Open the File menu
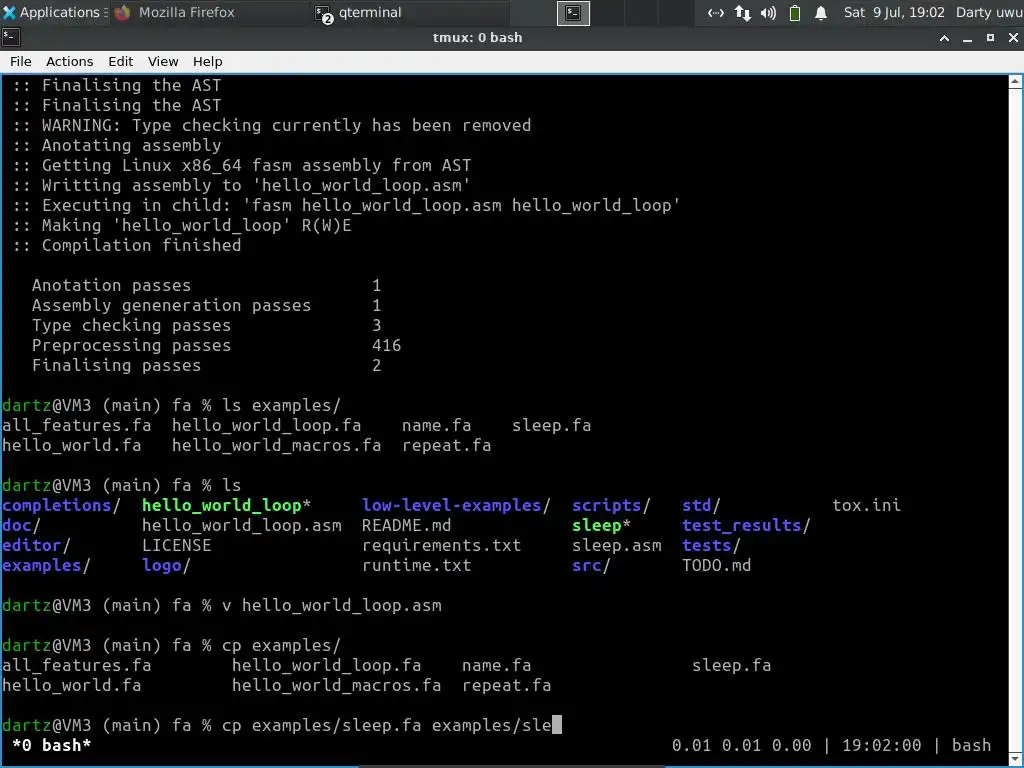Viewport: 1024px width, 768px height. (x=21, y=61)
